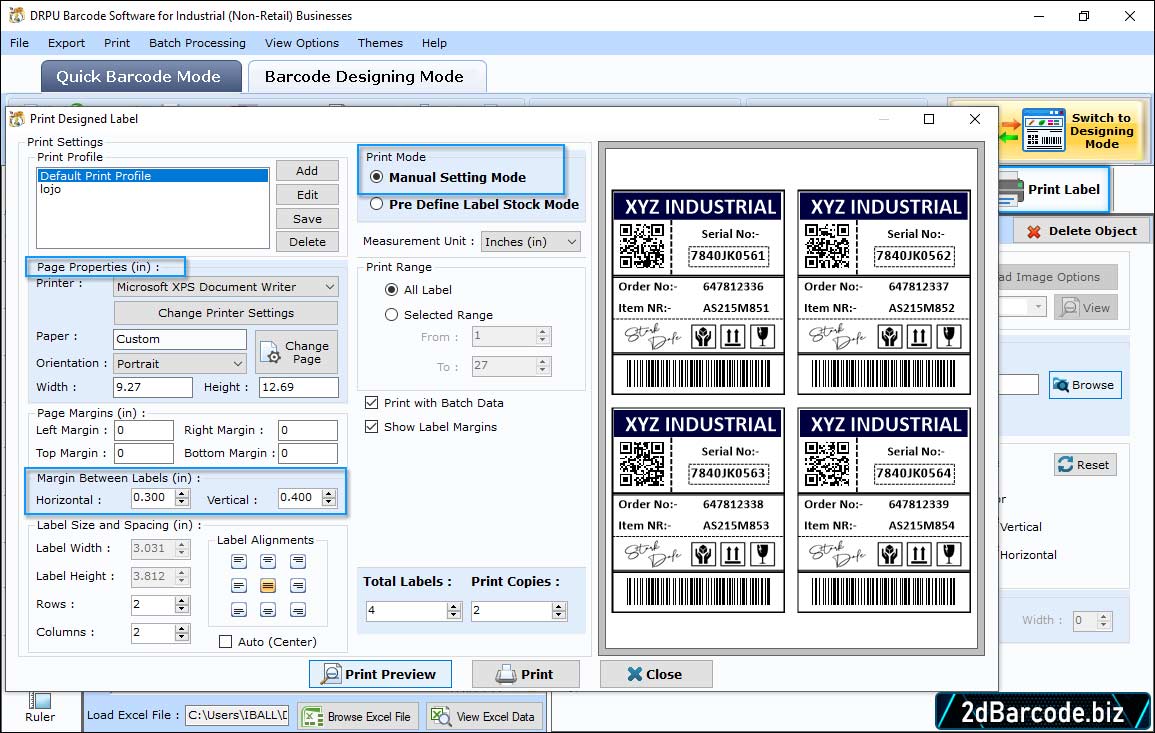This screenshot has height=733, width=1155.
Task: Click the Save print profile button
Action: coord(307,219)
